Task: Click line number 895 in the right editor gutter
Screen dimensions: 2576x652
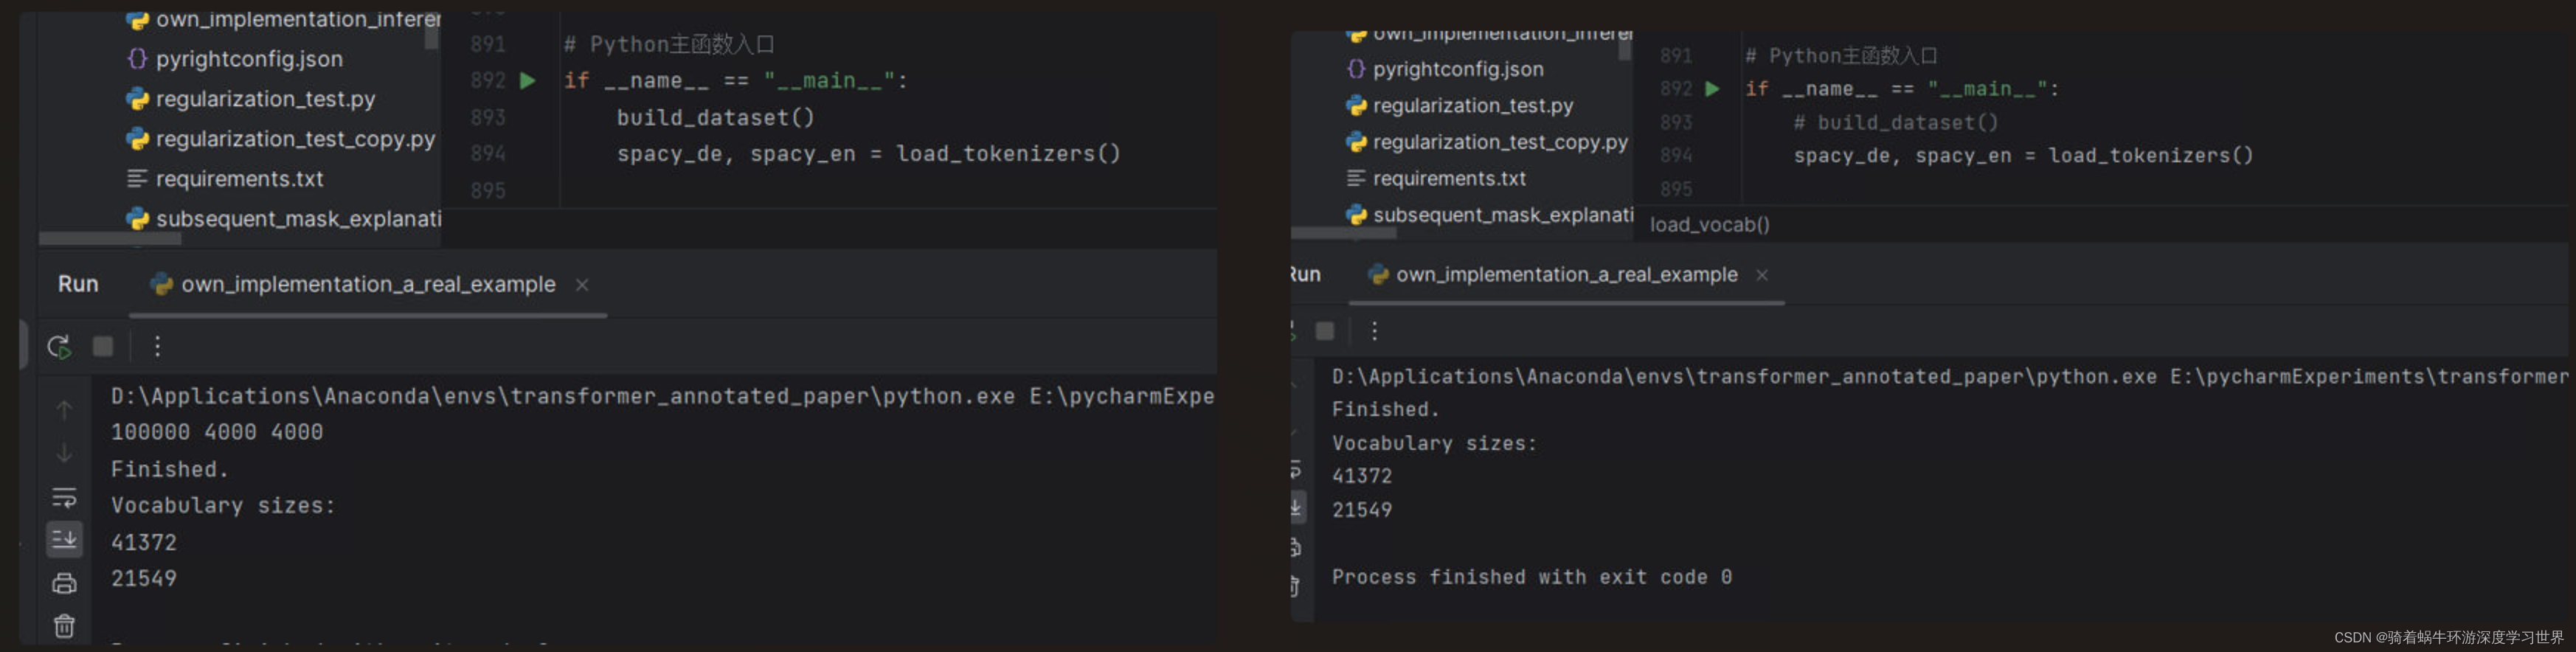Action: point(1676,189)
